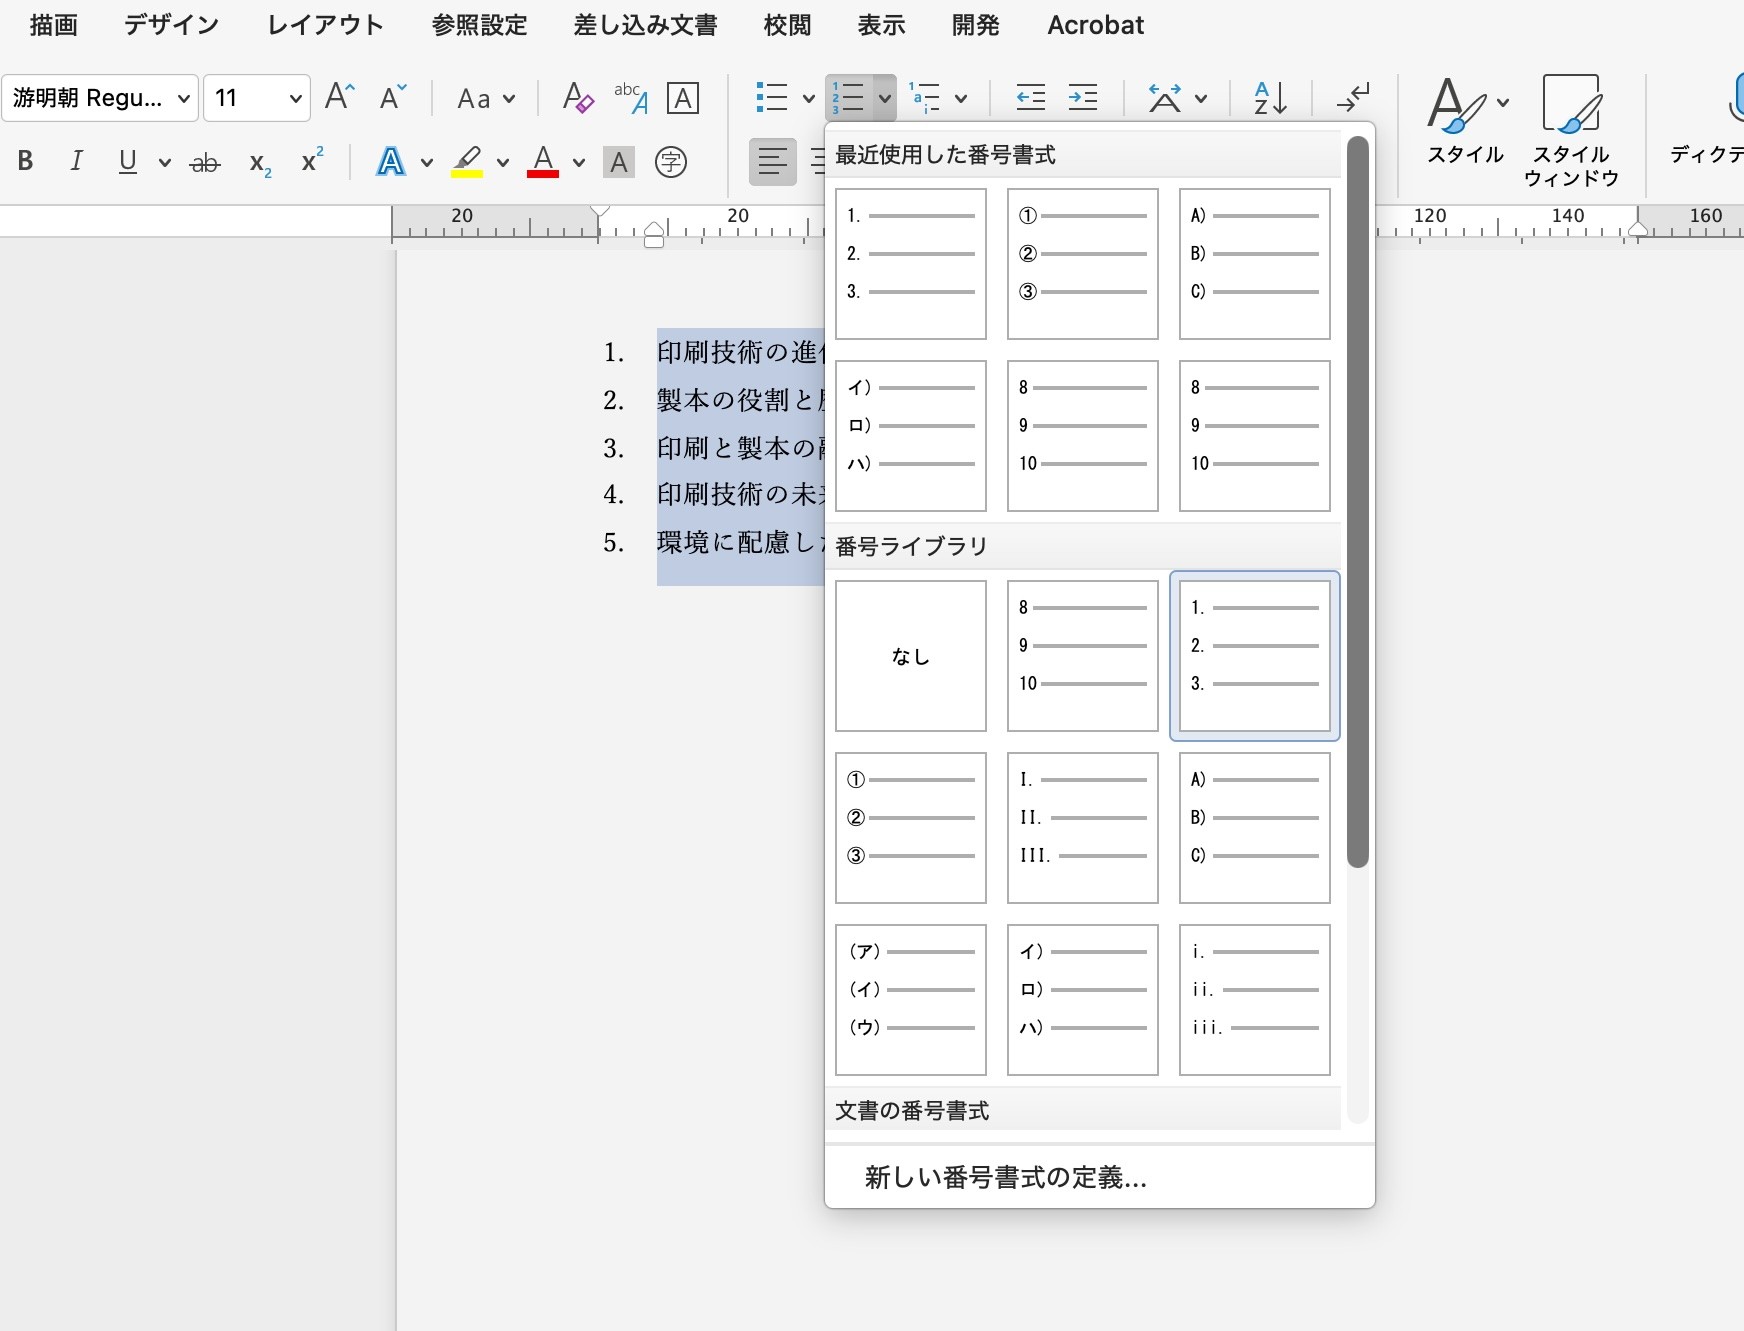Pick the I. II. III. roman numeral format
The width and height of the screenshot is (1744, 1331).
click(x=1083, y=828)
